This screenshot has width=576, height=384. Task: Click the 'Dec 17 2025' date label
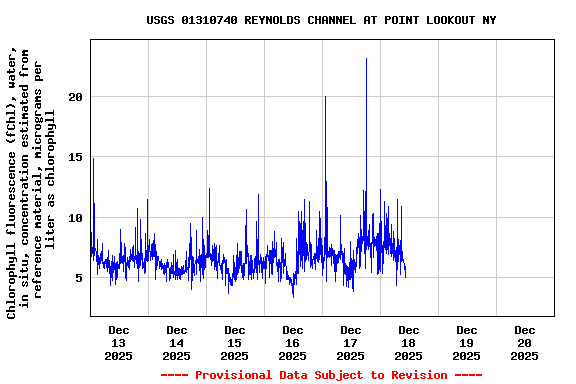350,343
